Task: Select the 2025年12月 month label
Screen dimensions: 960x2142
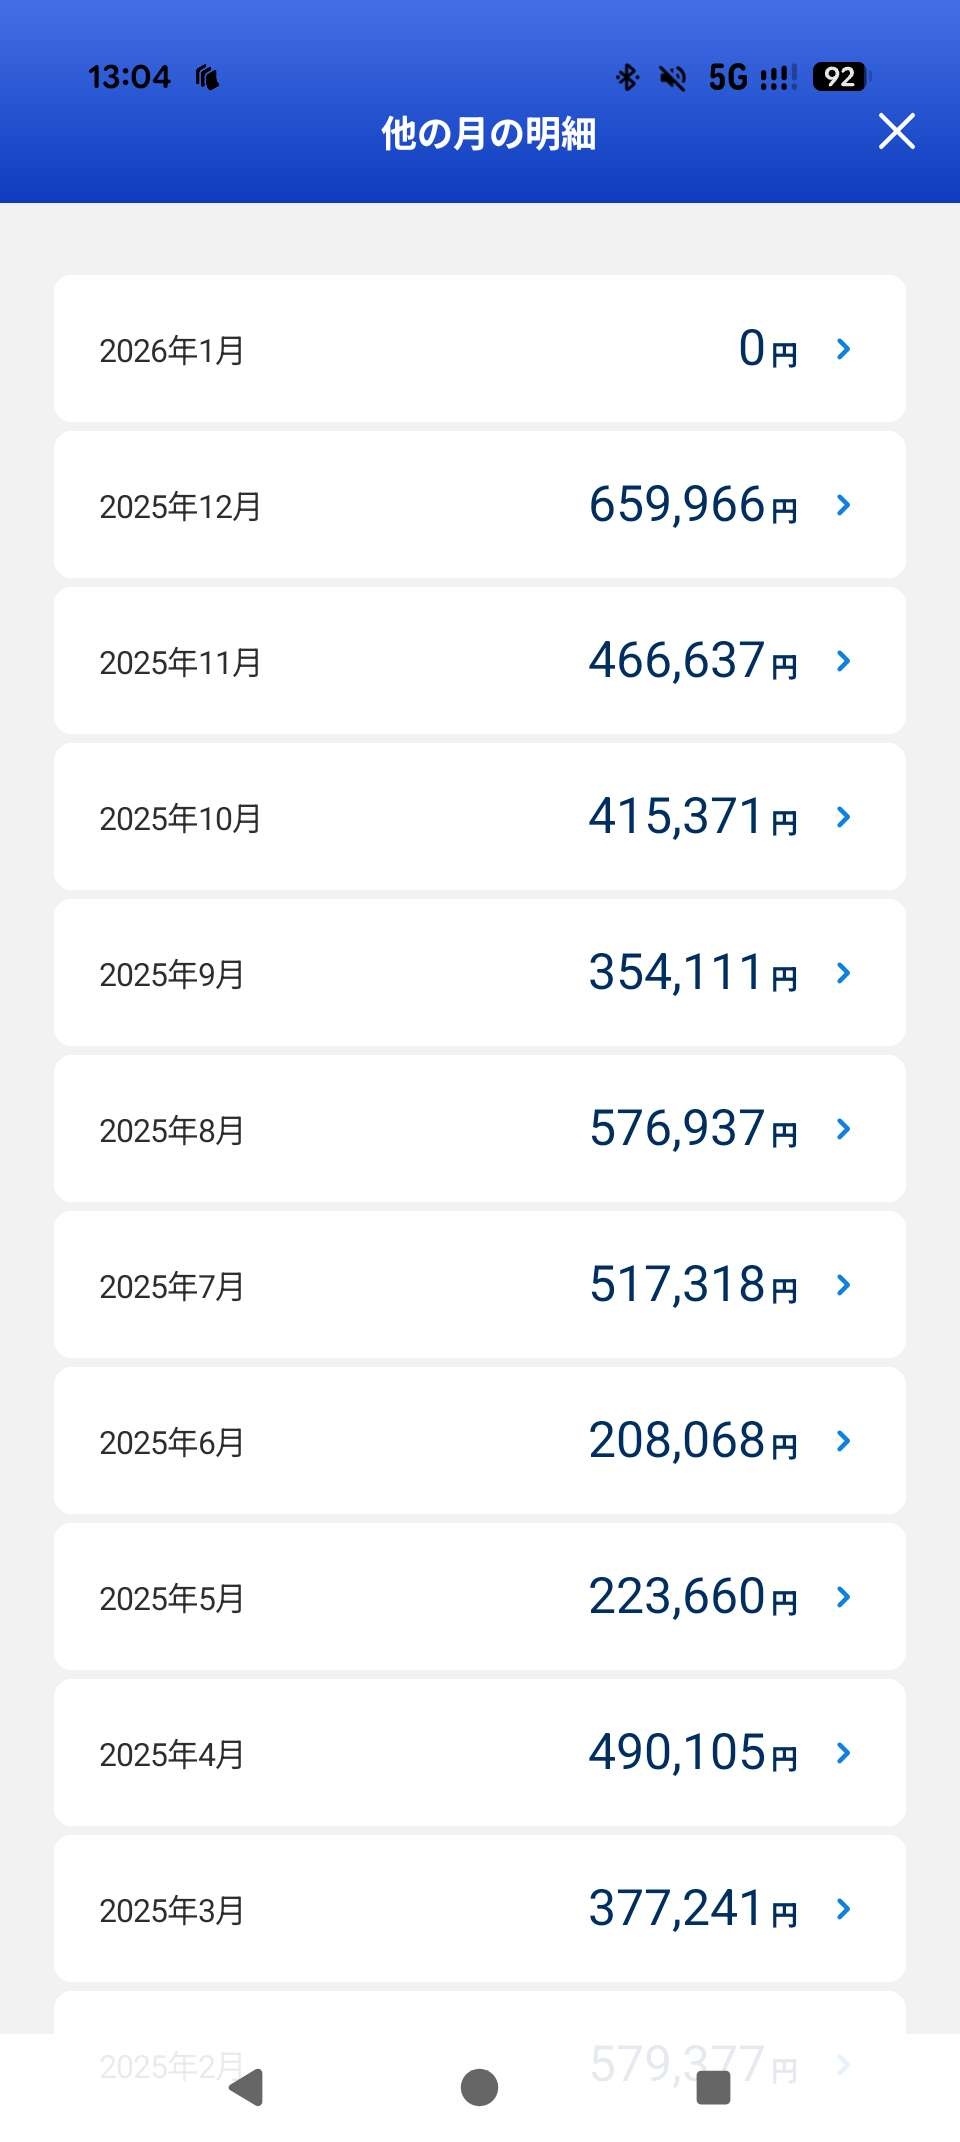Action: pos(180,507)
